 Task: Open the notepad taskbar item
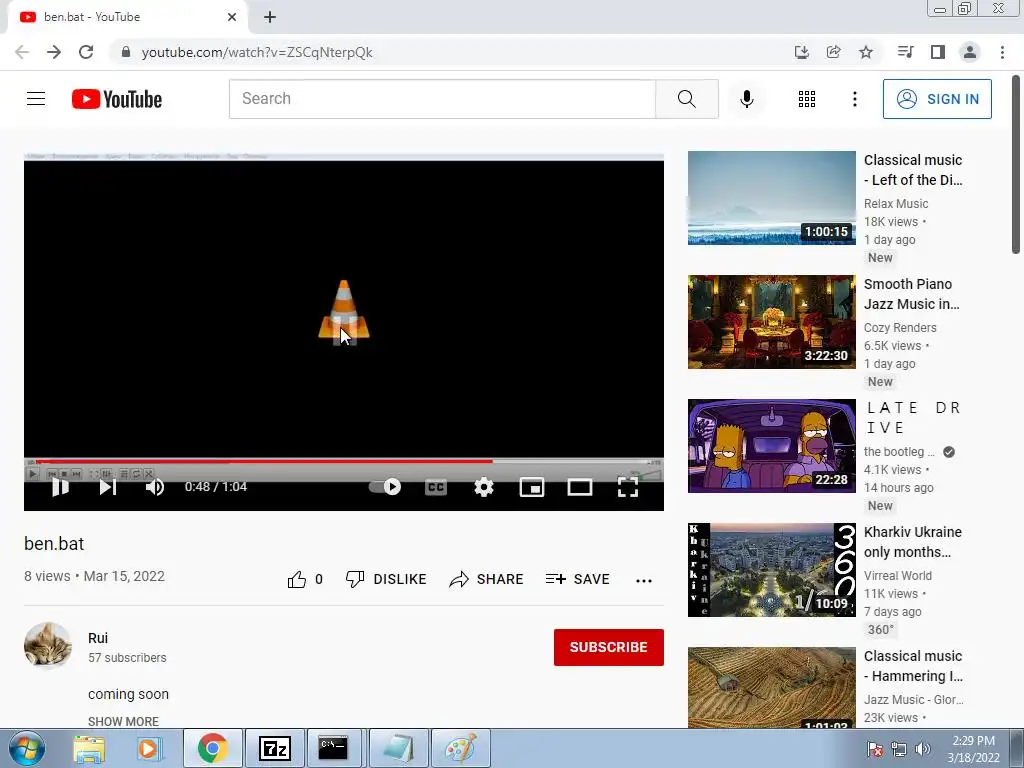(x=398, y=748)
